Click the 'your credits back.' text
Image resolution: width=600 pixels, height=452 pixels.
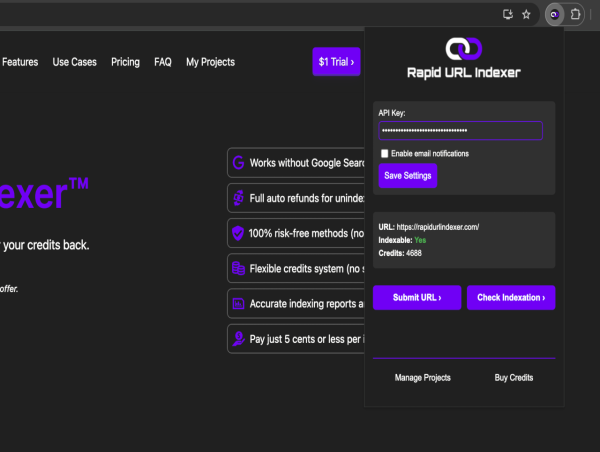click(x=46, y=245)
